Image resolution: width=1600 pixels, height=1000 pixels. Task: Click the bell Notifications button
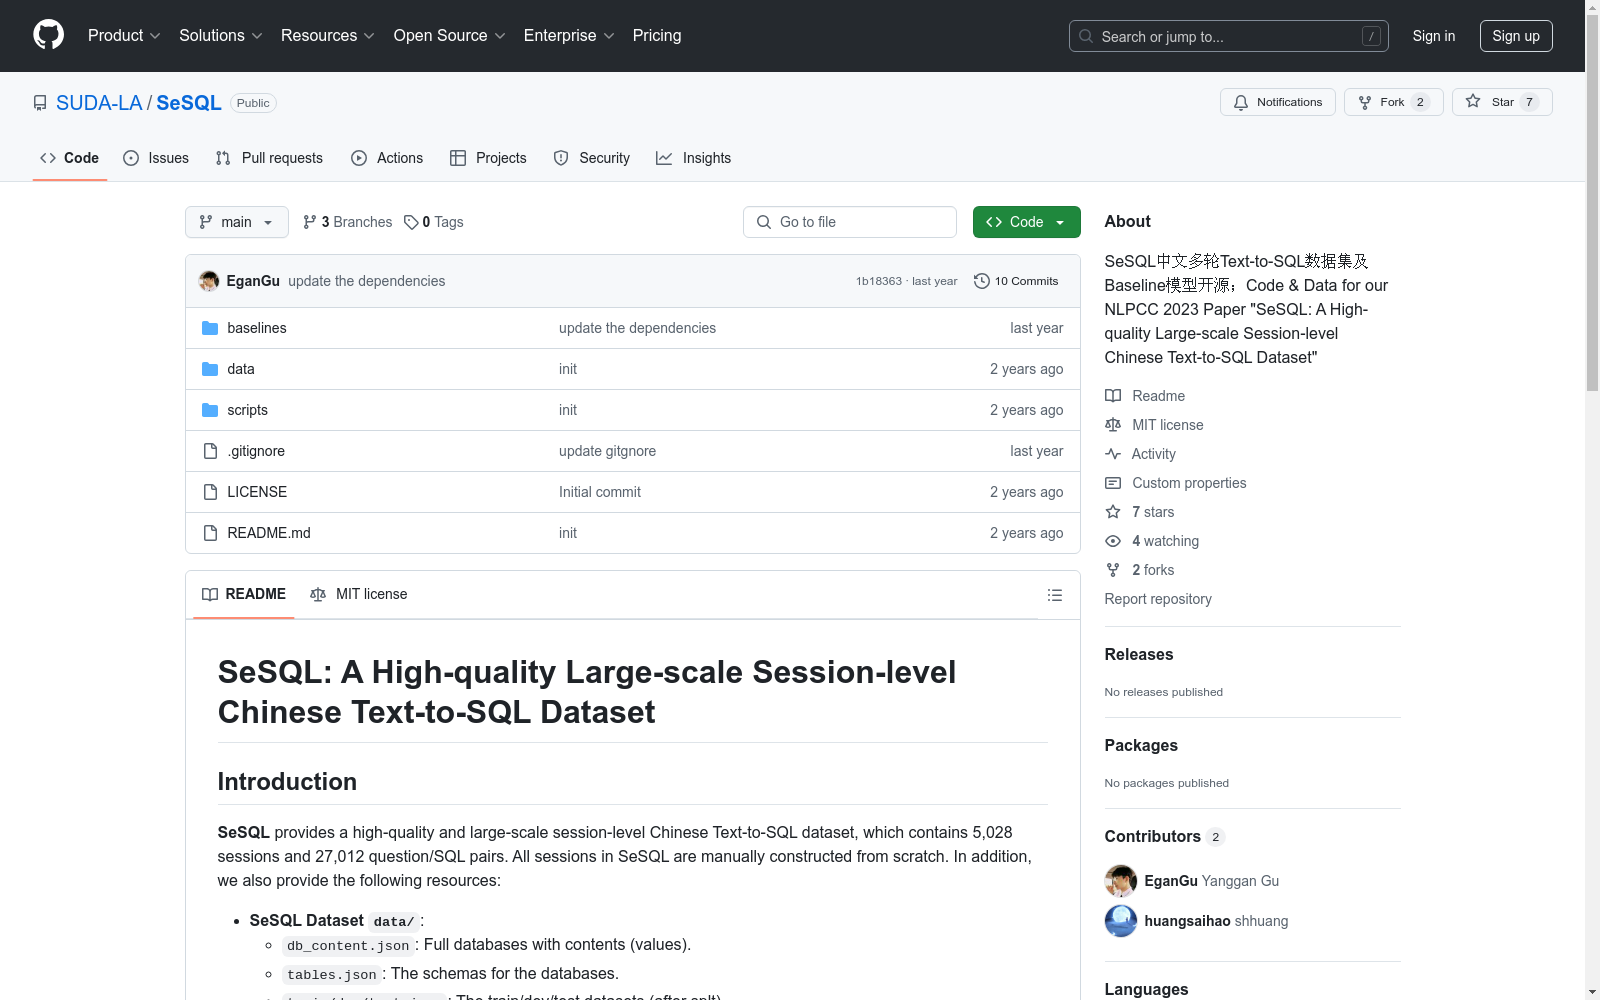1277,102
